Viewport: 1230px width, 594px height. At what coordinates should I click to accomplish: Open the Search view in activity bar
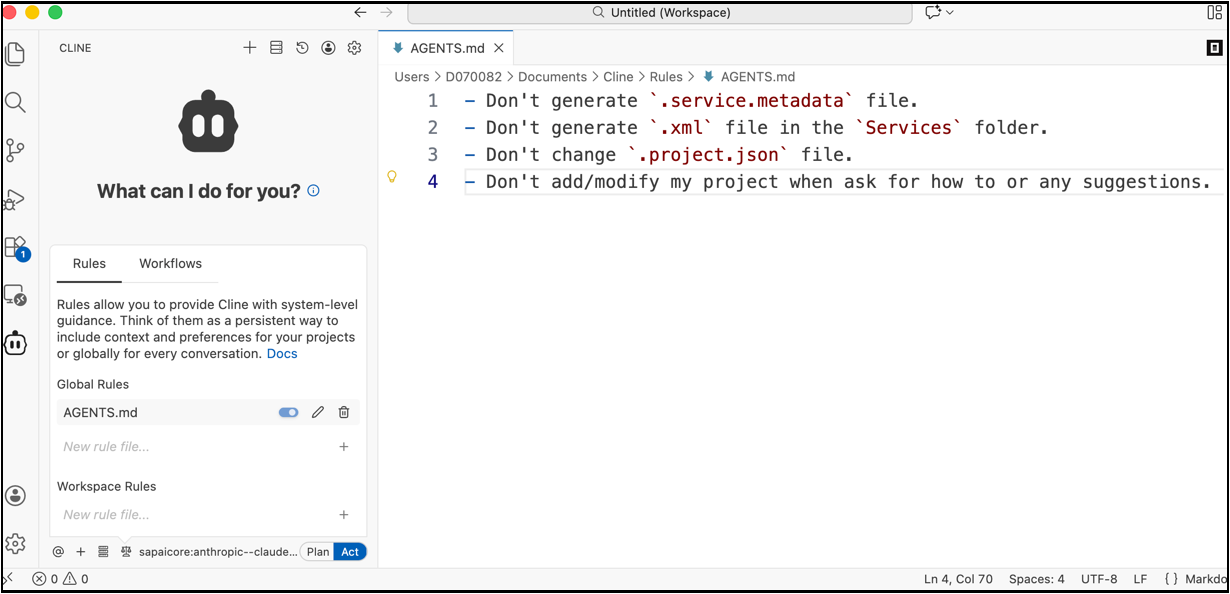coord(15,102)
